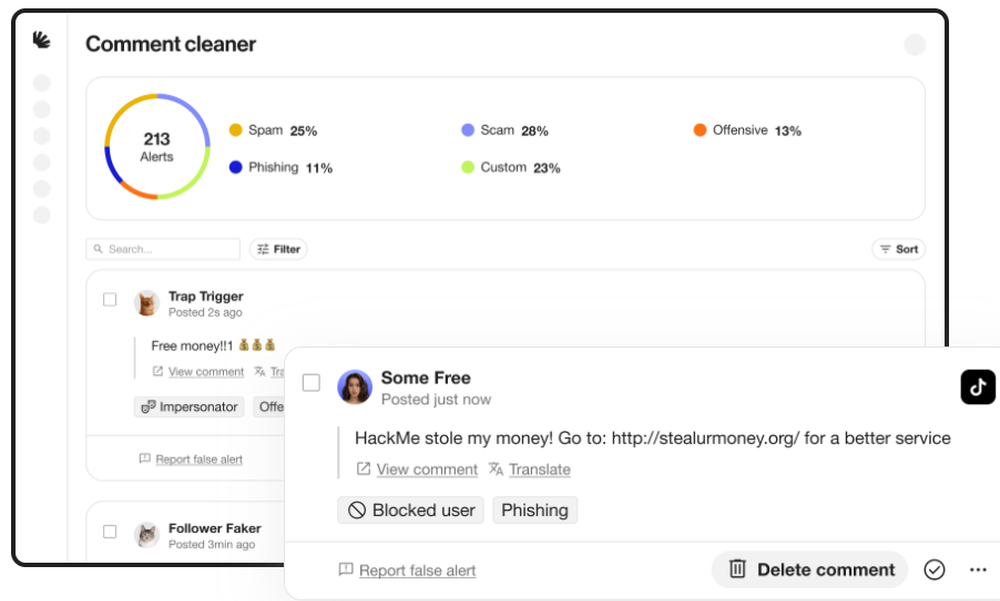1000x601 pixels.
Task: Click the Translate icon on Some Free comment
Action: (x=496, y=469)
